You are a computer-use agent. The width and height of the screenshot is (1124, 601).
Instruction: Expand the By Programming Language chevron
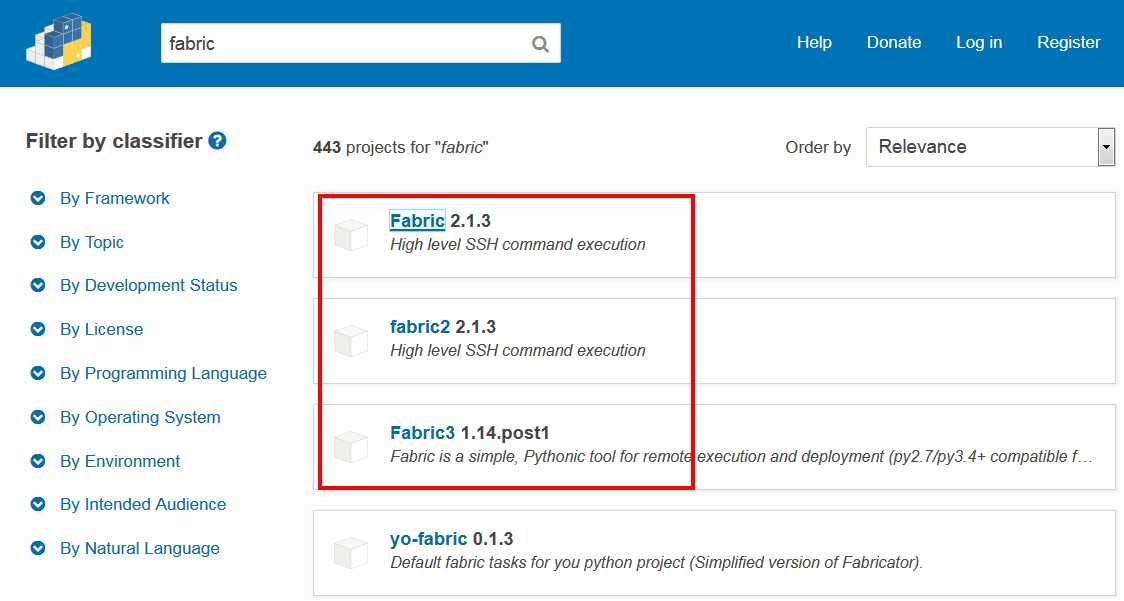coord(38,374)
